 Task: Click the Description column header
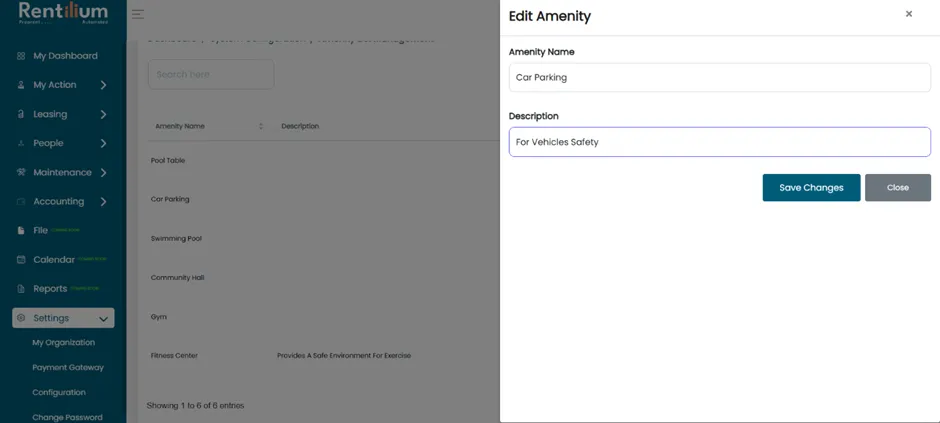(x=300, y=126)
